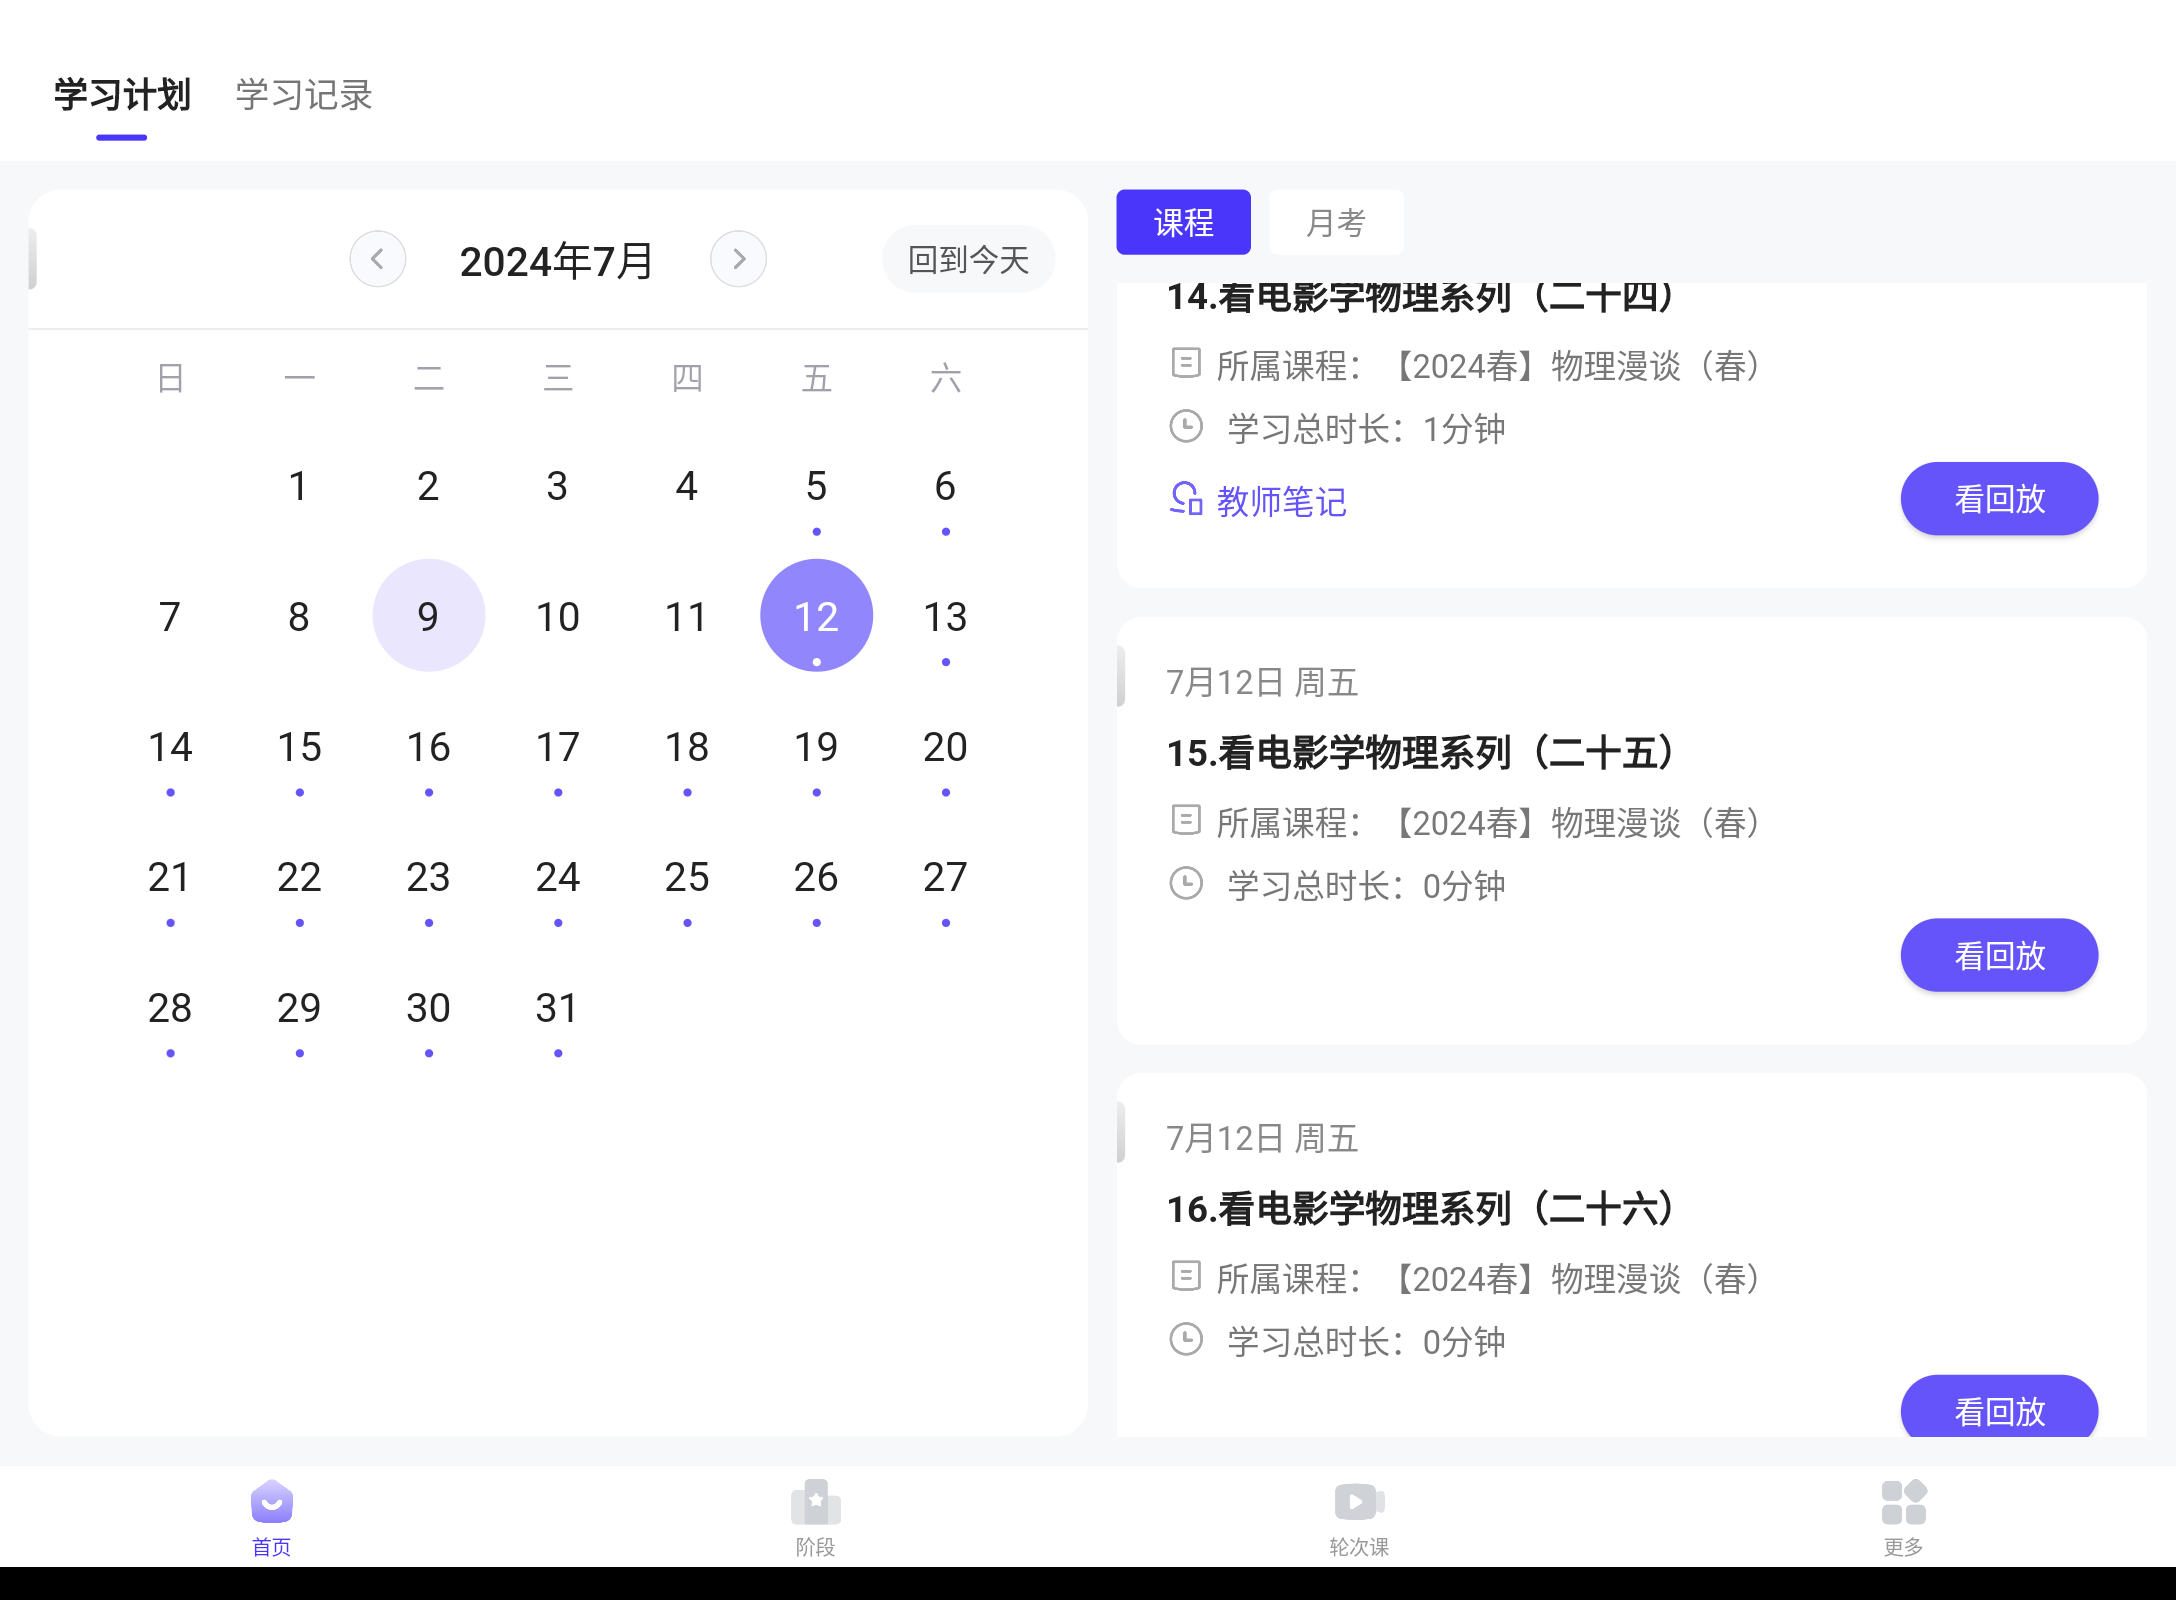2176x1600 pixels.
Task: Open the 更多 grid icon
Action: (x=1902, y=1502)
